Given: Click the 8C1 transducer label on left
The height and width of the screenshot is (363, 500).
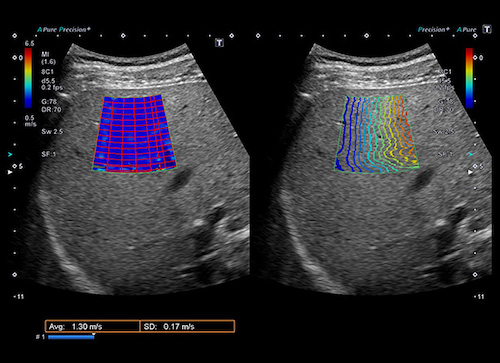Looking at the screenshot, I should 47,72.
